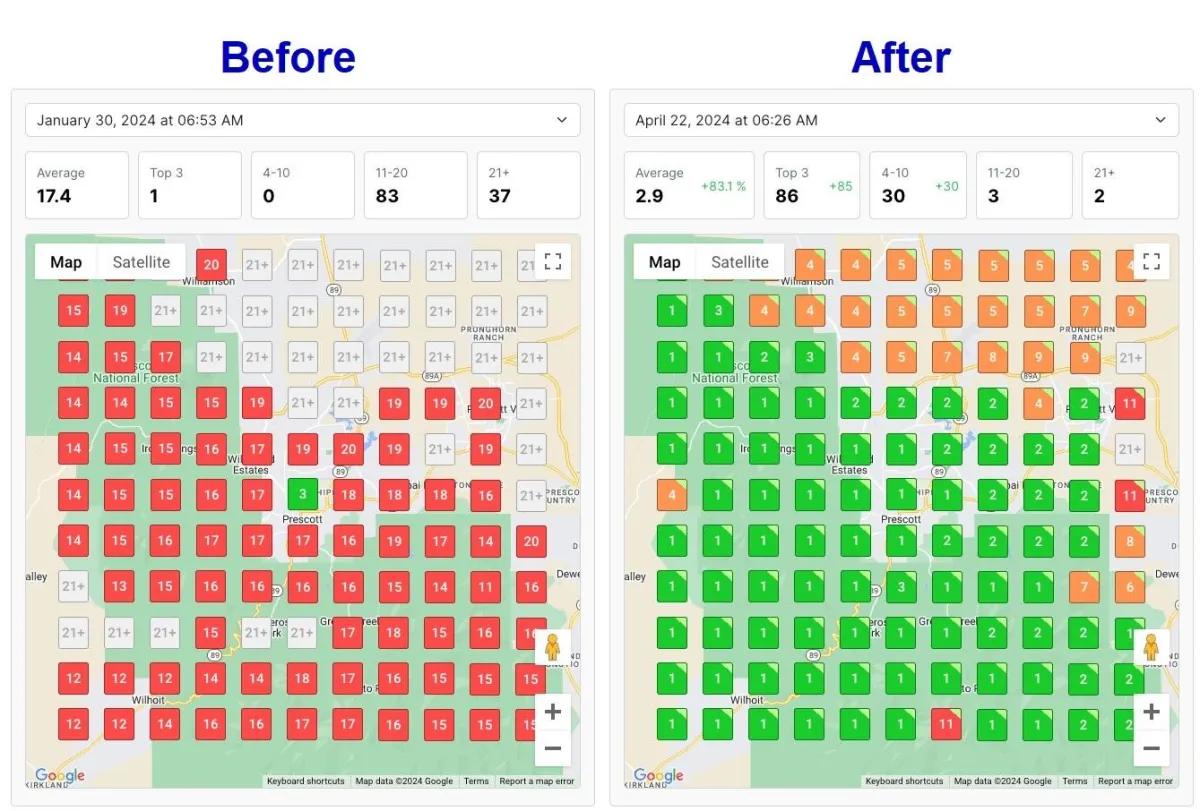Click the green rank 3 marker near Prescott
The height and width of the screenshot is (811, 1200).
[x=302, y=494]
